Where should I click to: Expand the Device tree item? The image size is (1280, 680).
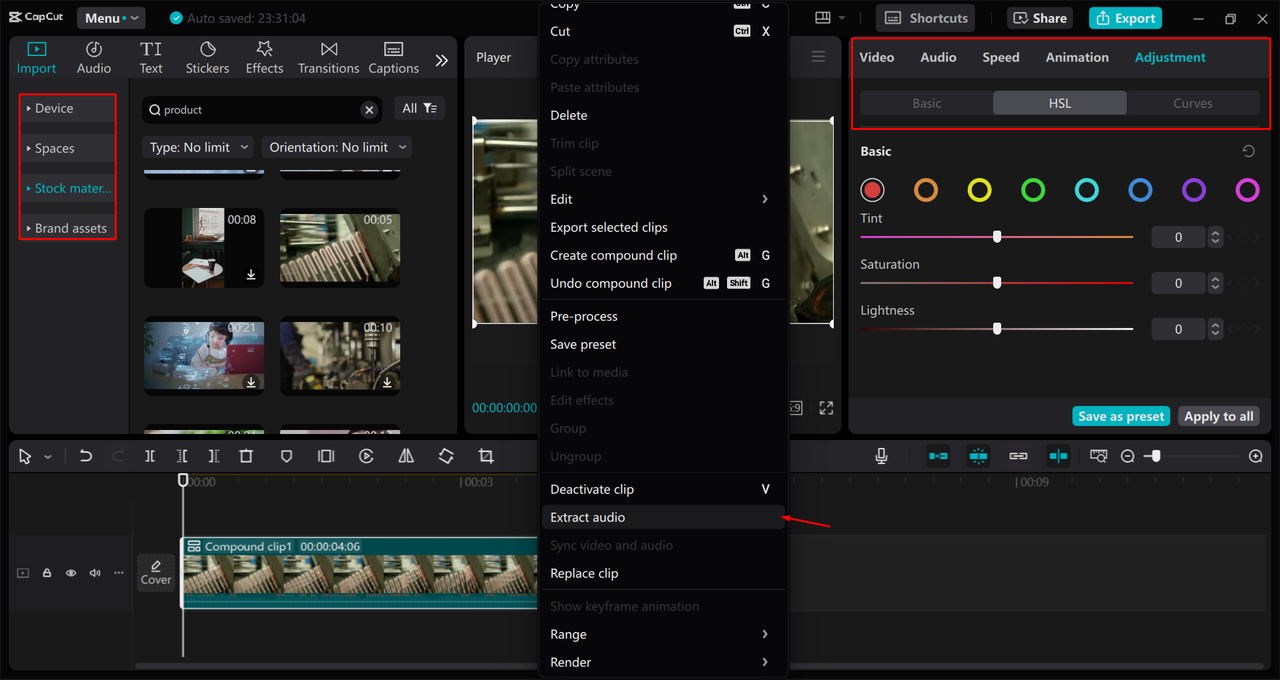point(68,108)
